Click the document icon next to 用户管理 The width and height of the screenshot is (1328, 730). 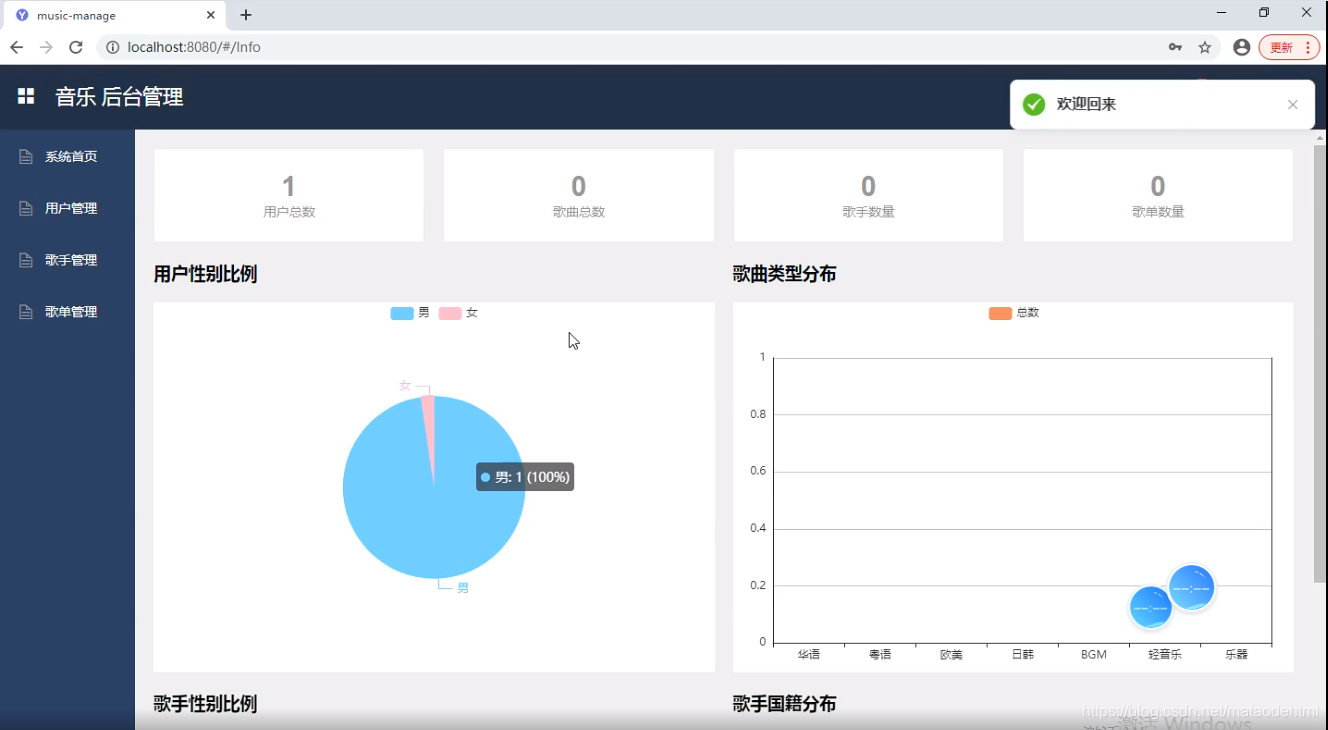coord(27,209)
